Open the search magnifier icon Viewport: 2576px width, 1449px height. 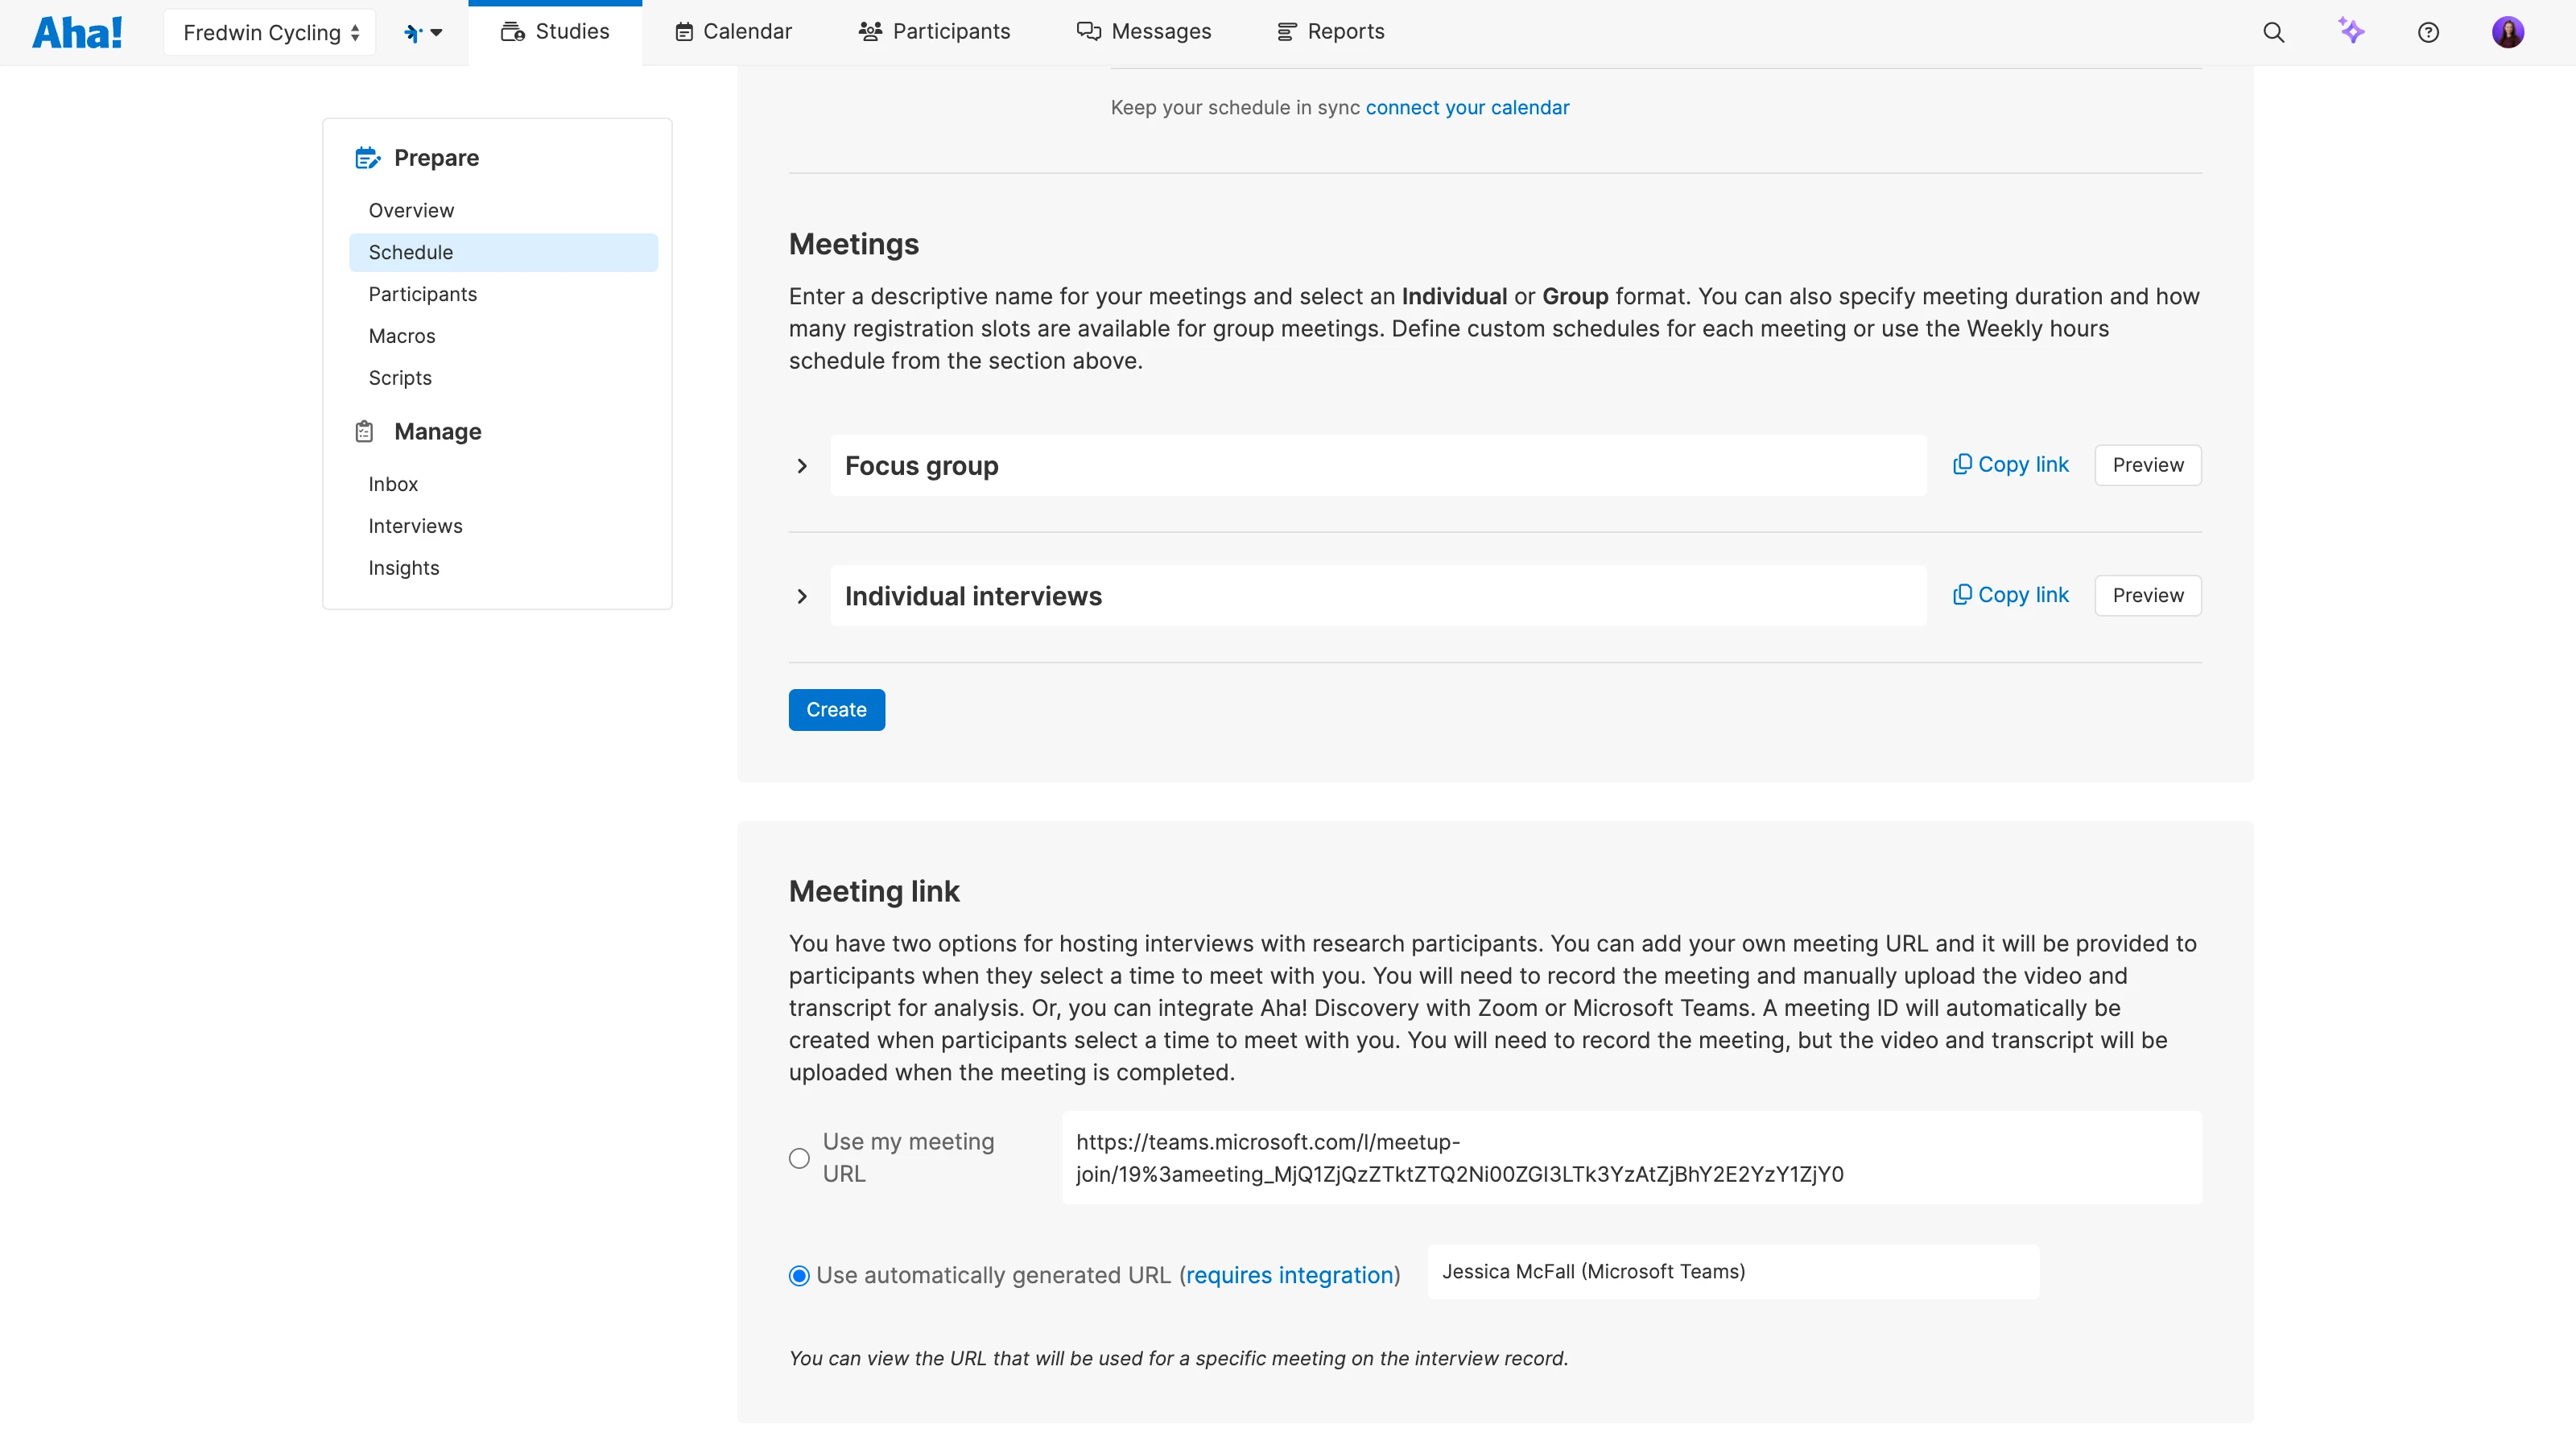pos(2273,32)
